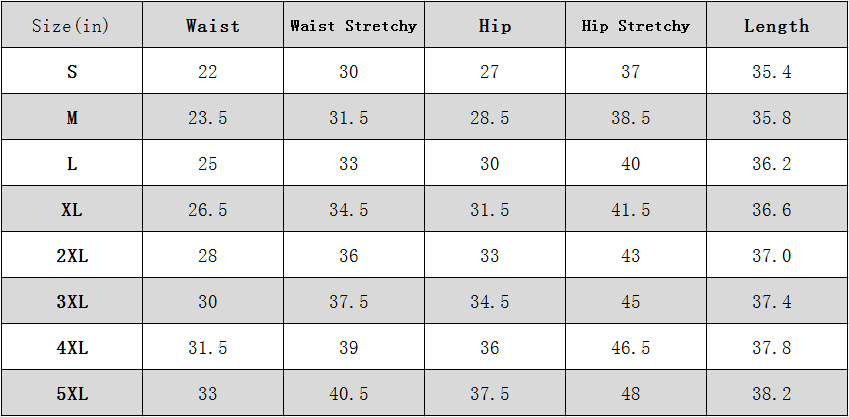
Task: Click the "S" size row label
Action: (x=72, y=72)
